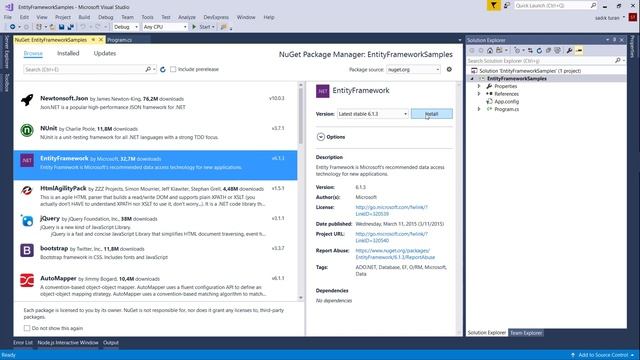Open the Project URL link
The width and height of the screenshot is (640, 360).
(391, 237)
